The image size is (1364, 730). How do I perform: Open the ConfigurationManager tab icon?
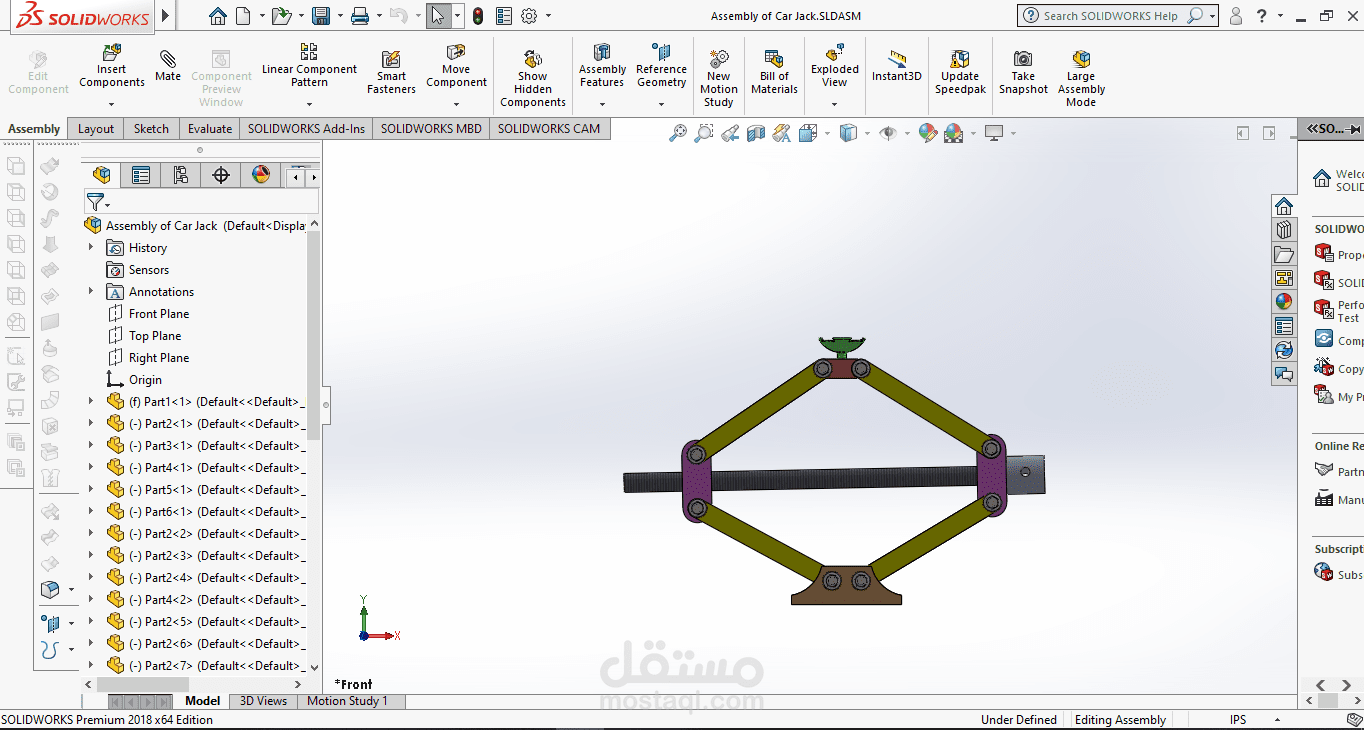pyautogui.click(x=181, y=176)
